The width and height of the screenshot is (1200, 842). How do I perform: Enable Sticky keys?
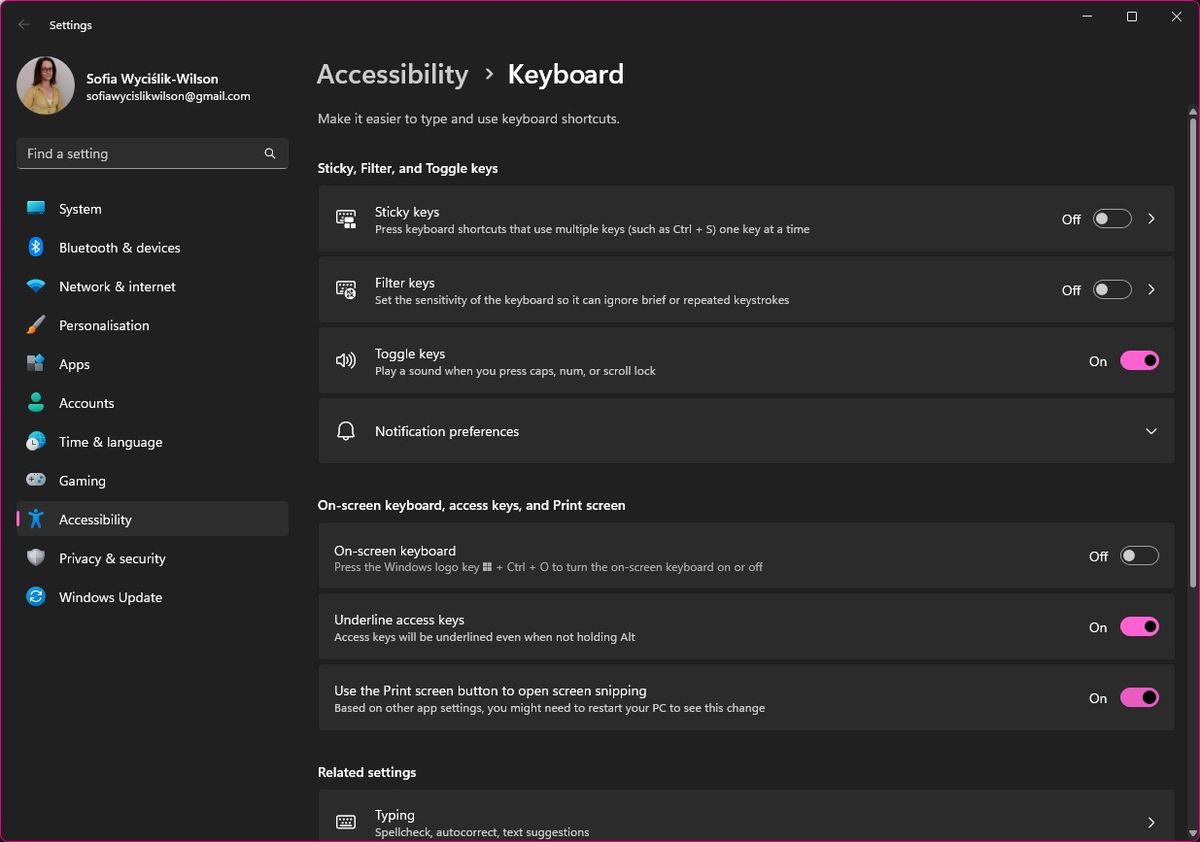pyautogui.click(x=1111, y=219)
